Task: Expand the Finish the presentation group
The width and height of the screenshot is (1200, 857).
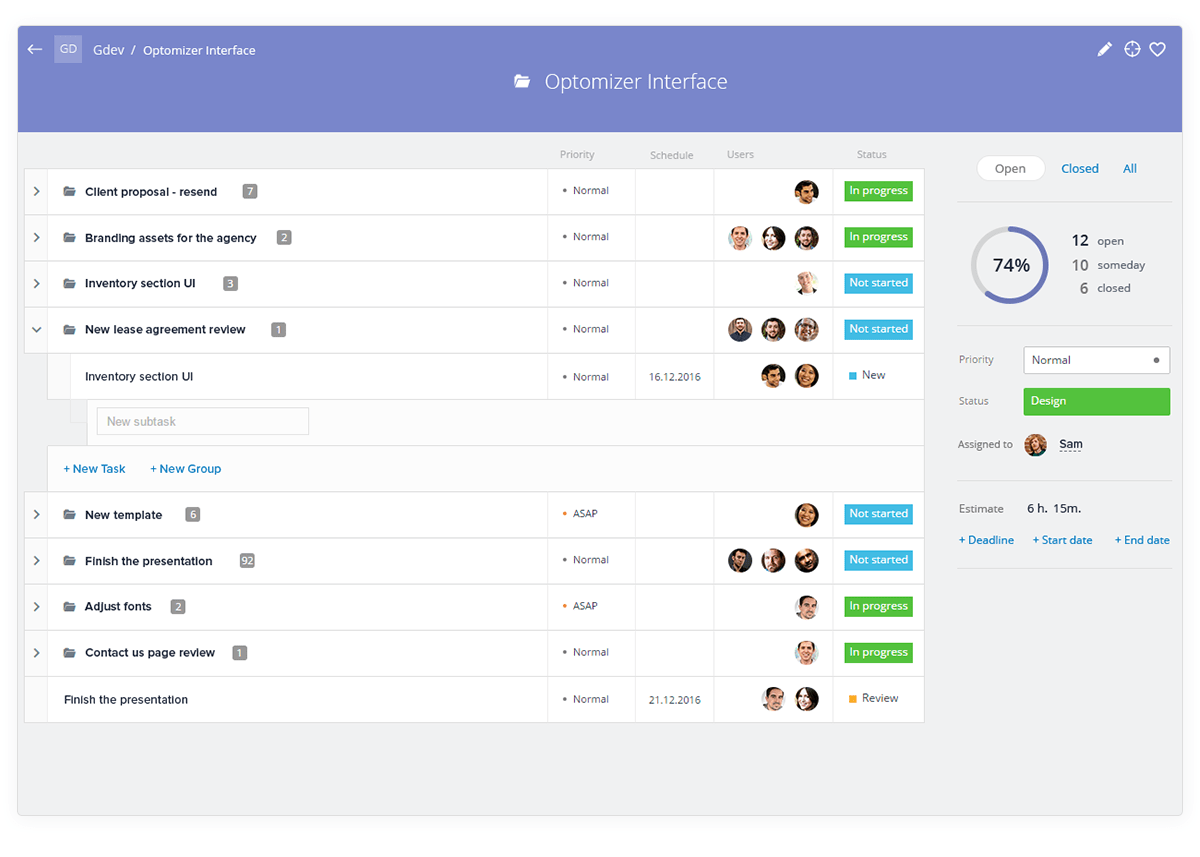Action: coord(36,561)
